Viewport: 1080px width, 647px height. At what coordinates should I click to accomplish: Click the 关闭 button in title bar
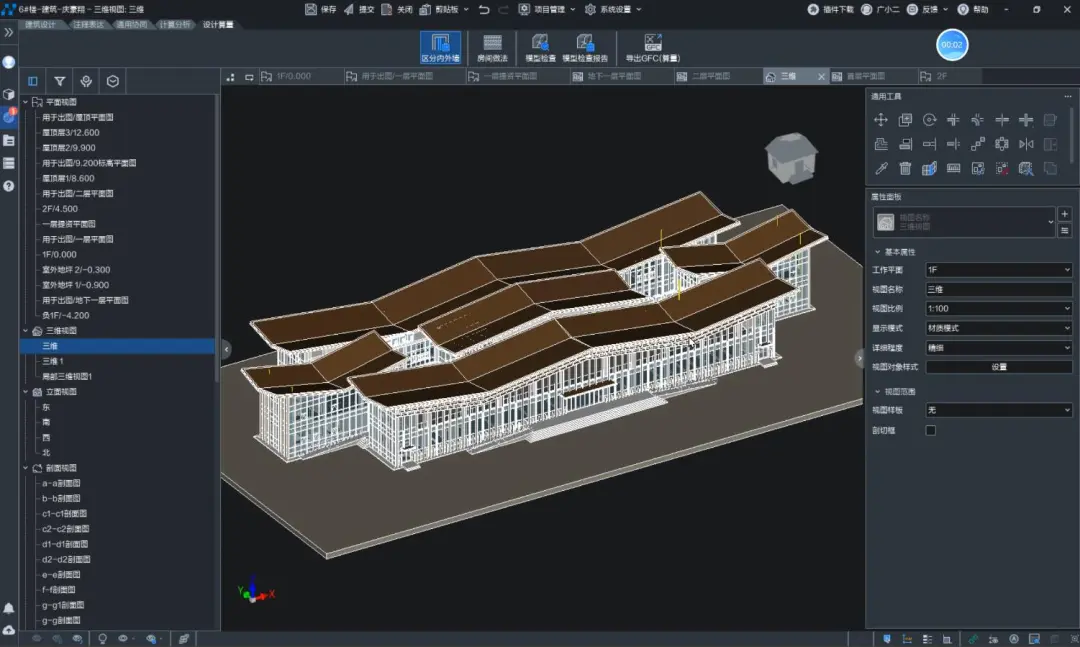point(397,10)
